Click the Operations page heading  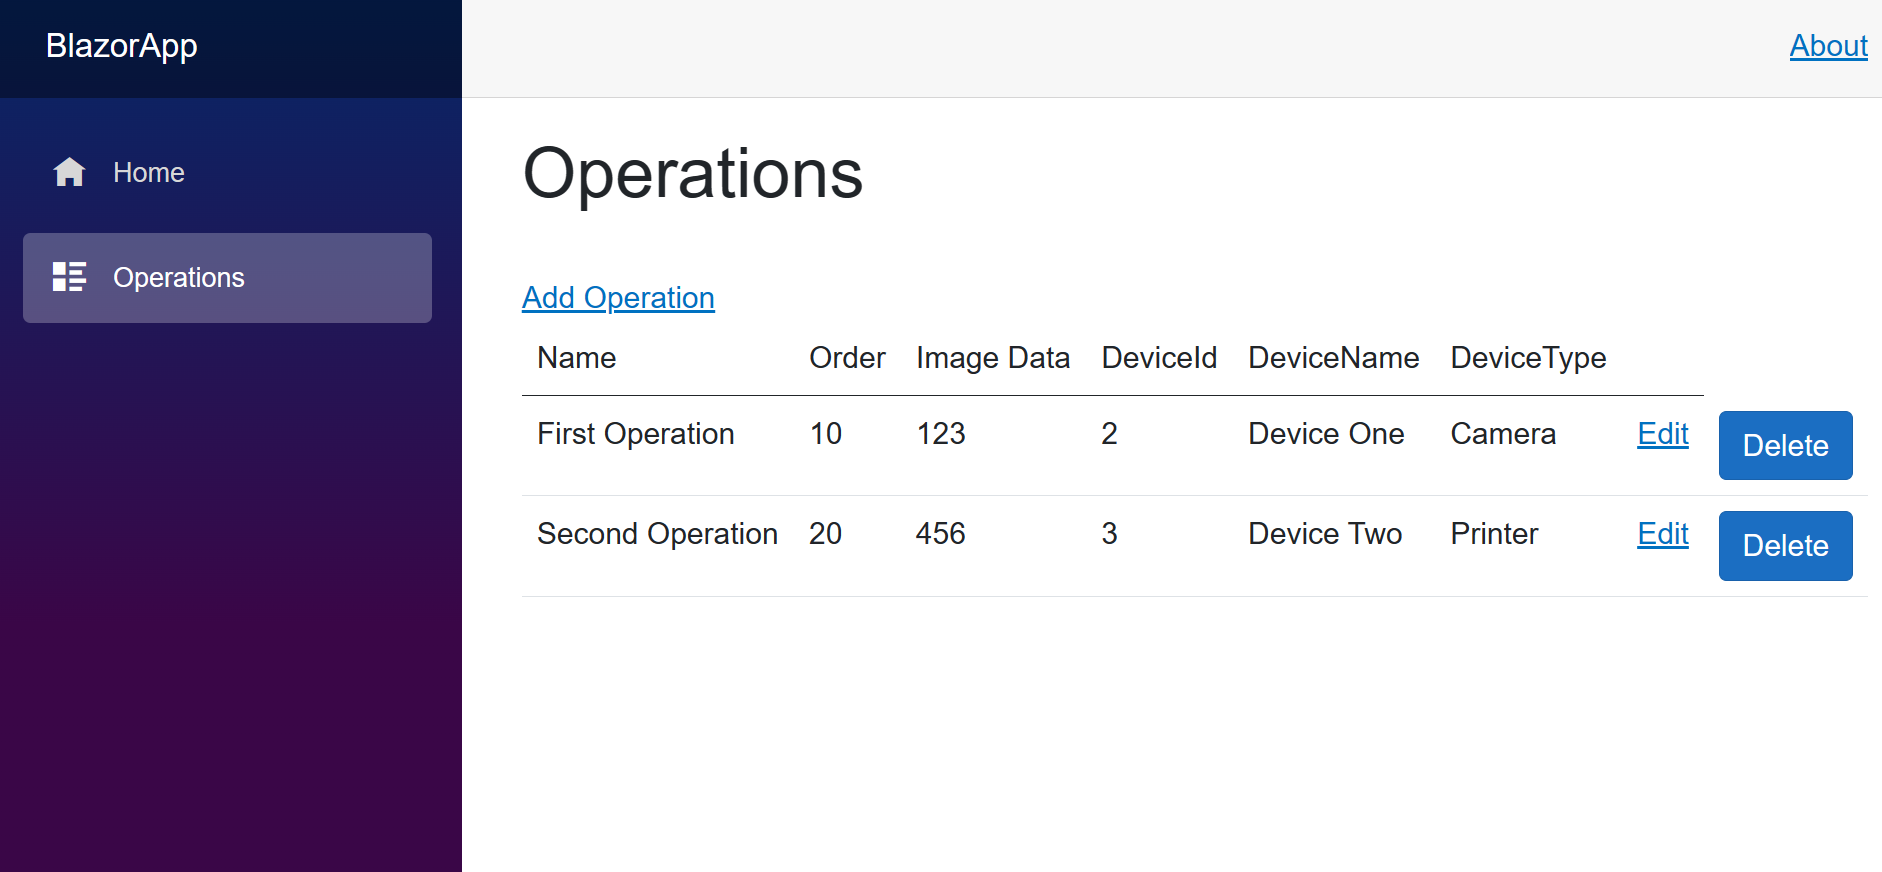pos(692,174)
